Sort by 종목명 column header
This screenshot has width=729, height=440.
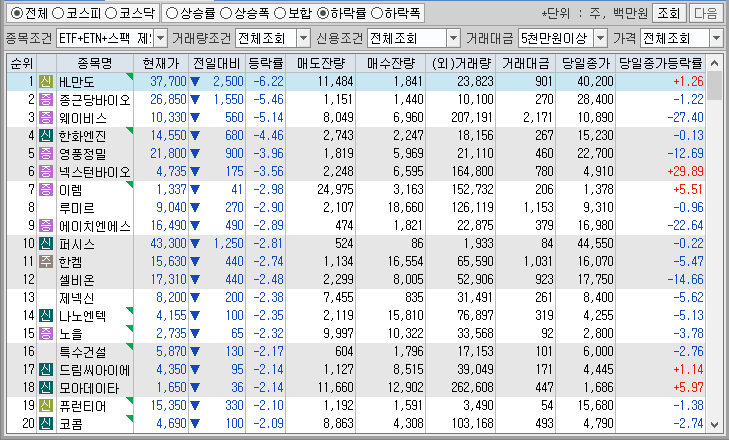point(95,63)
